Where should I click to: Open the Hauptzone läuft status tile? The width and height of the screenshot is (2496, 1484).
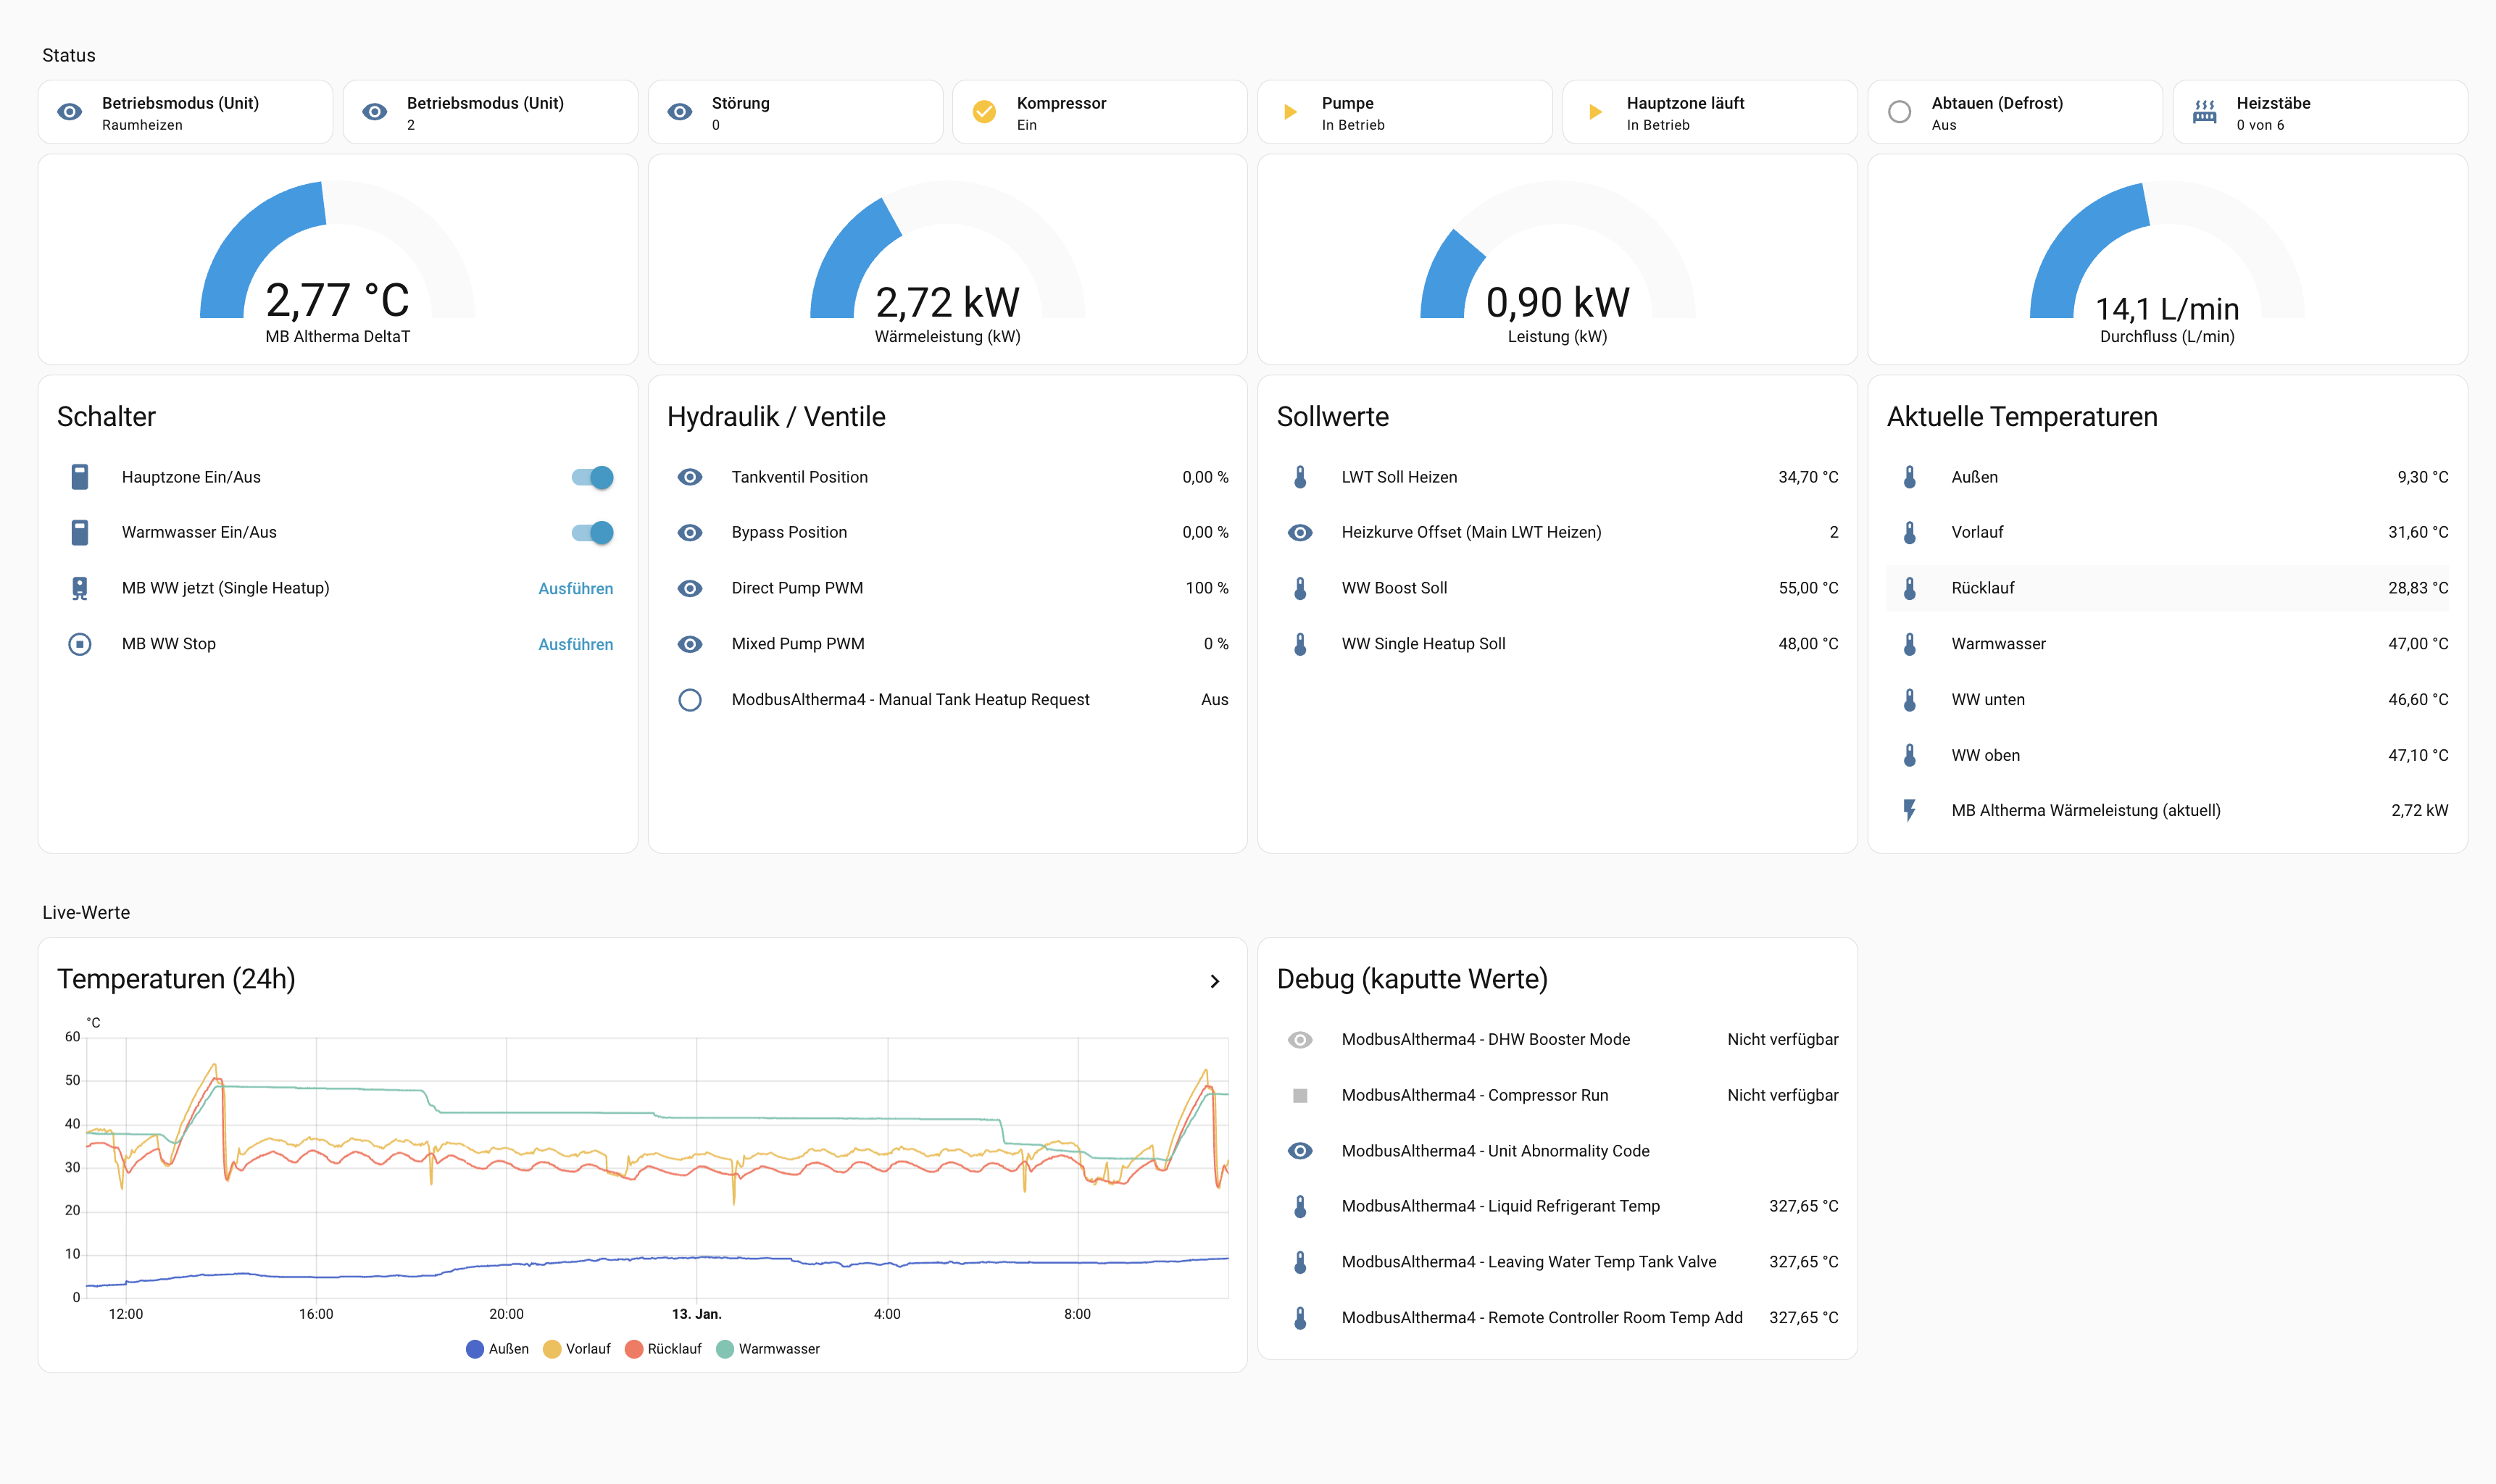click(1708, 112)
